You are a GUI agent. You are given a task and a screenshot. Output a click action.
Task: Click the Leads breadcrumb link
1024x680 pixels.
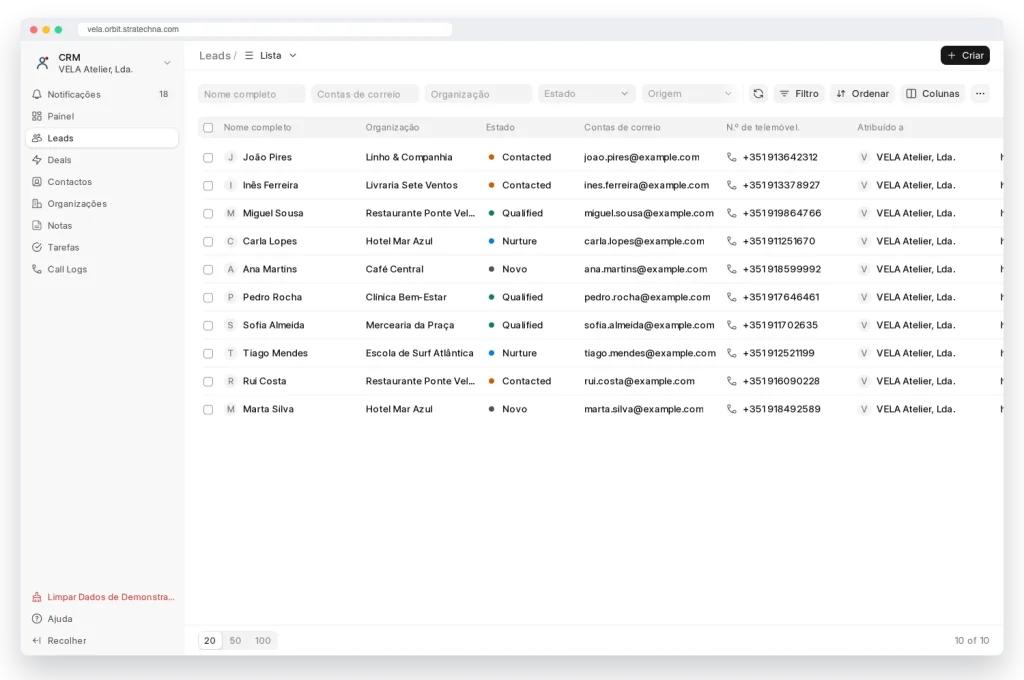click(215, 56)
